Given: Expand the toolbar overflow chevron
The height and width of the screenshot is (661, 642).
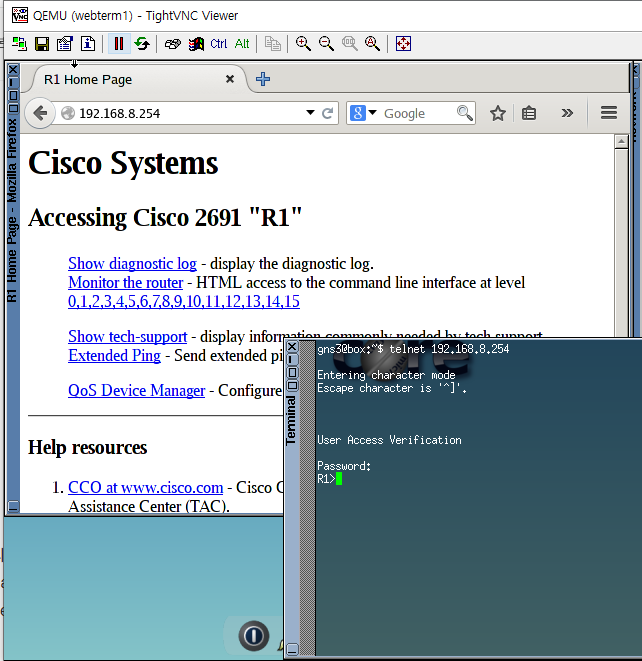Looking at the screenshot, I should pyautogui.click(x=567, y=113).
